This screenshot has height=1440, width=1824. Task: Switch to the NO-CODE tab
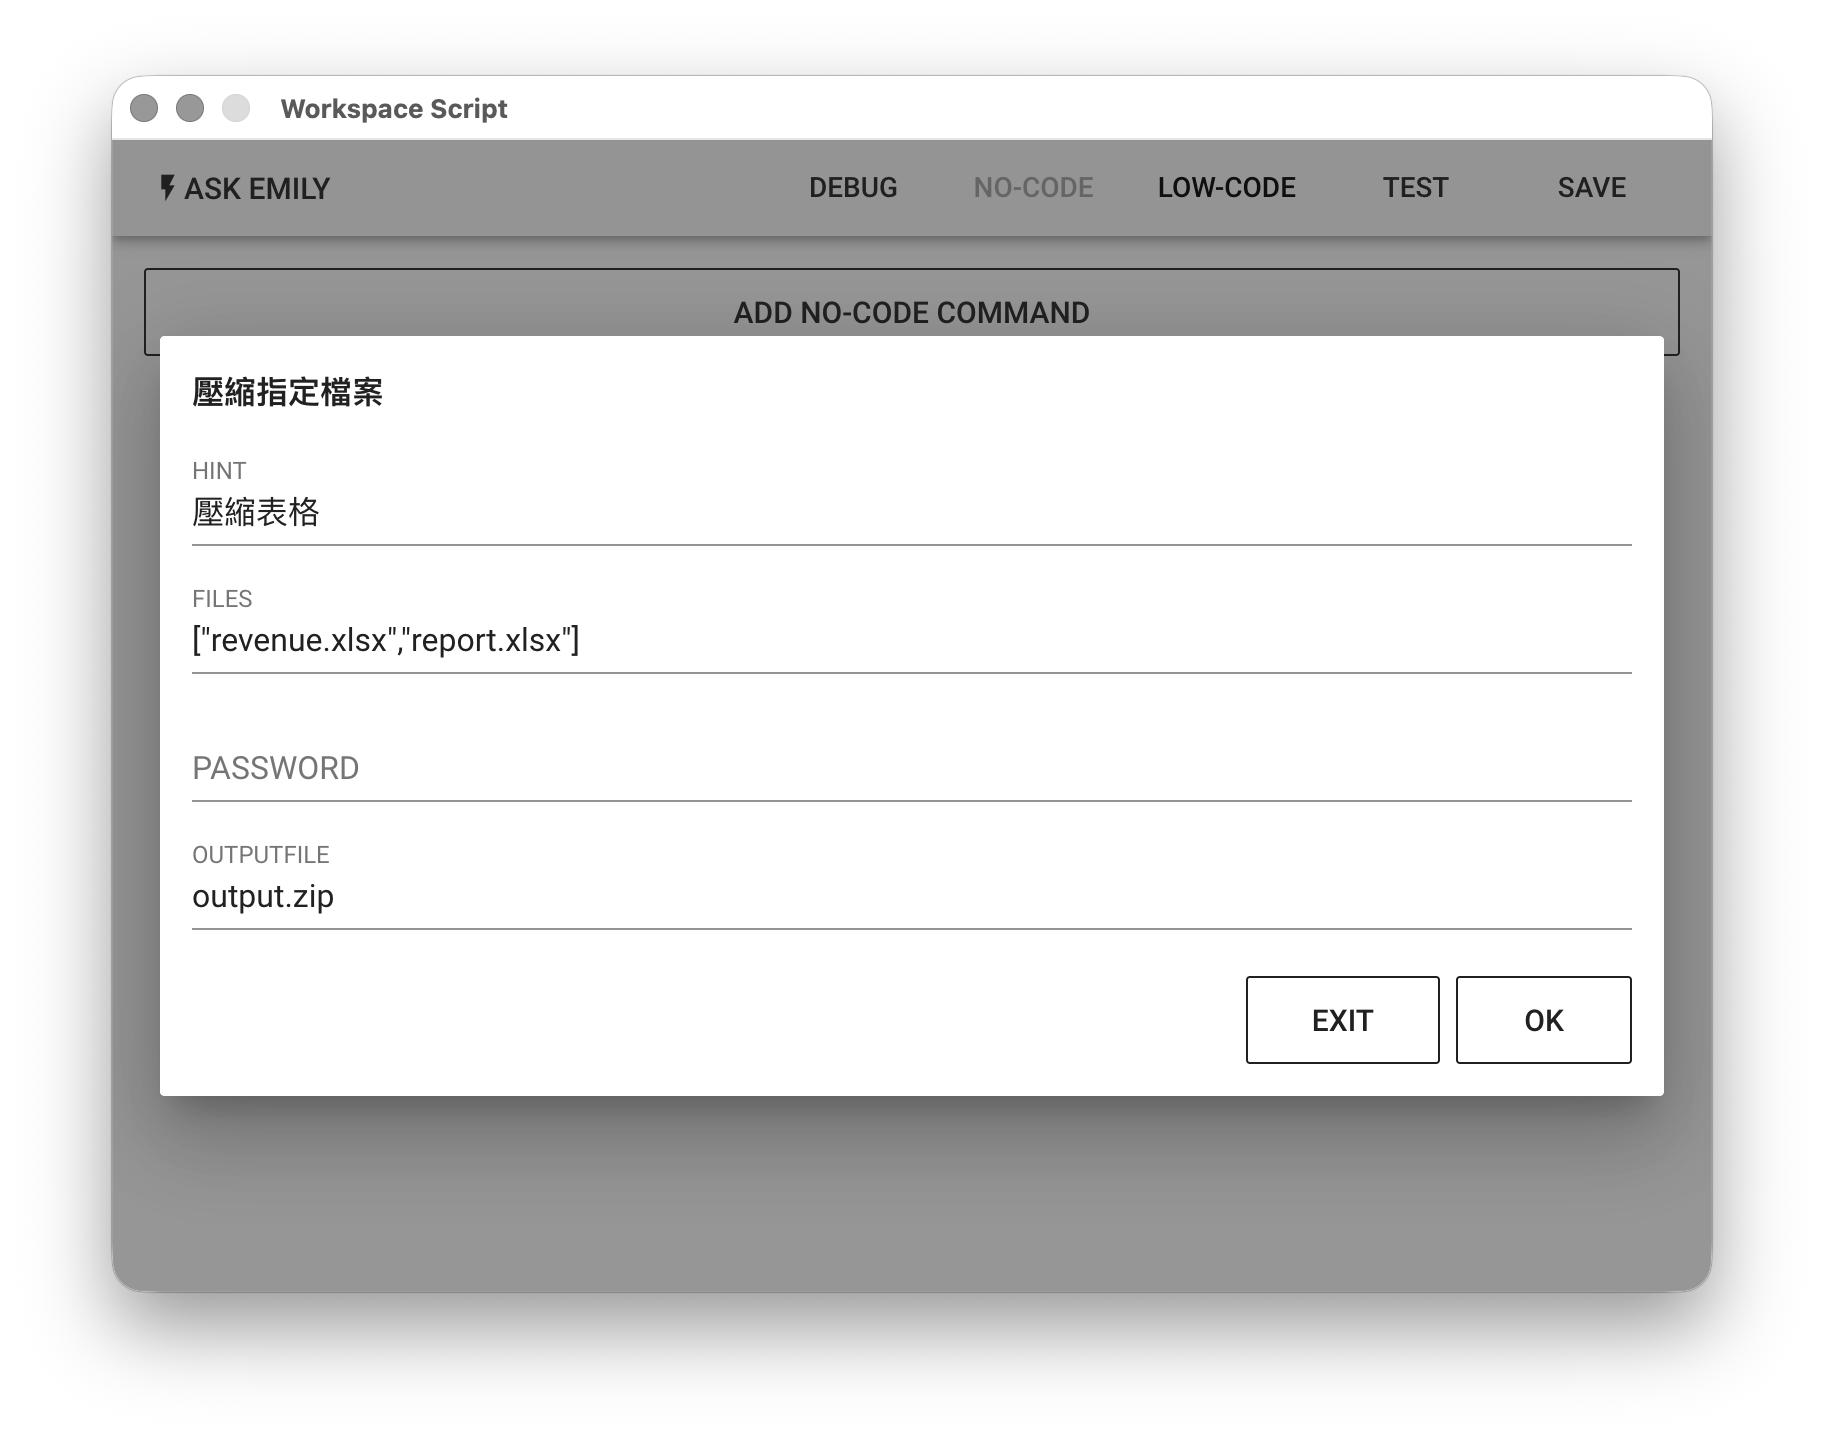1033,188
